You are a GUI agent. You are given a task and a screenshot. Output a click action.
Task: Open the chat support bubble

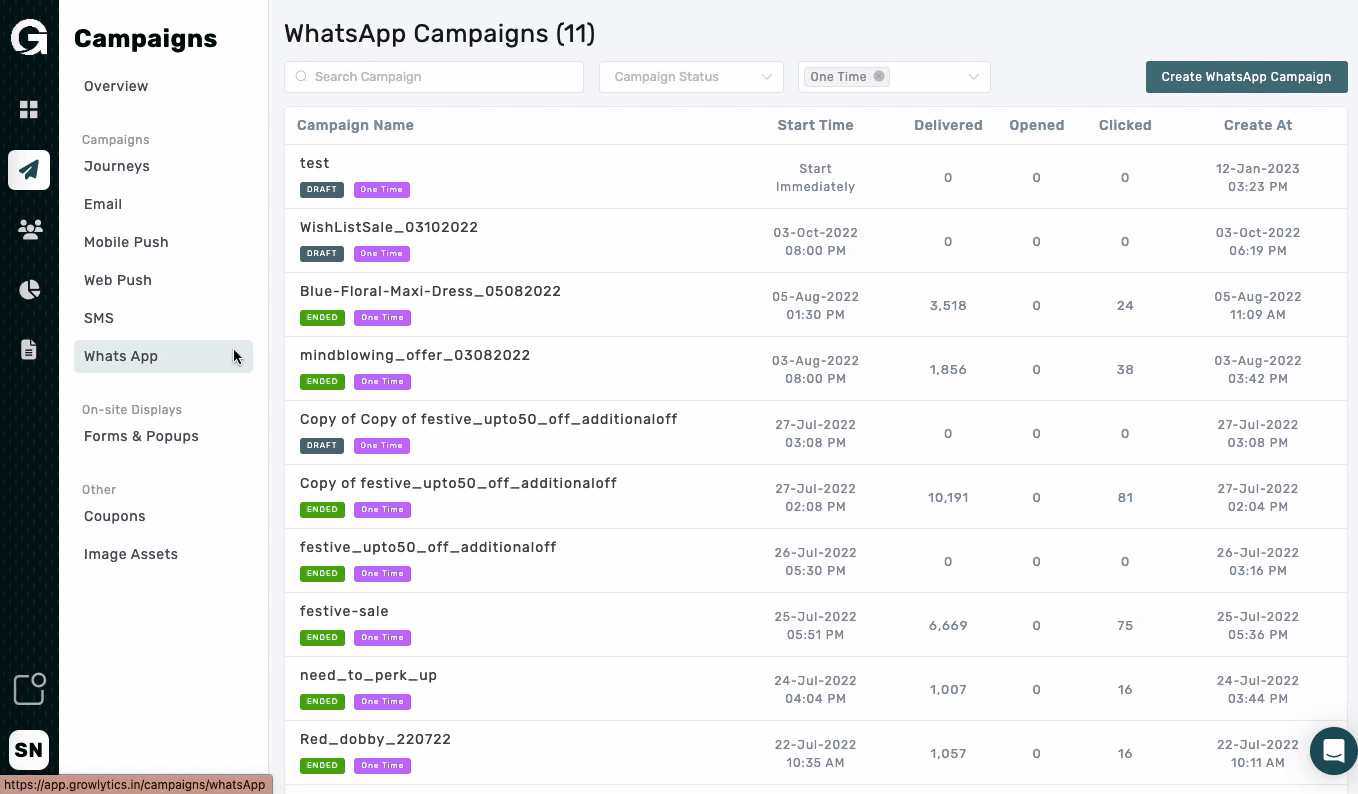click(1333, 751)
